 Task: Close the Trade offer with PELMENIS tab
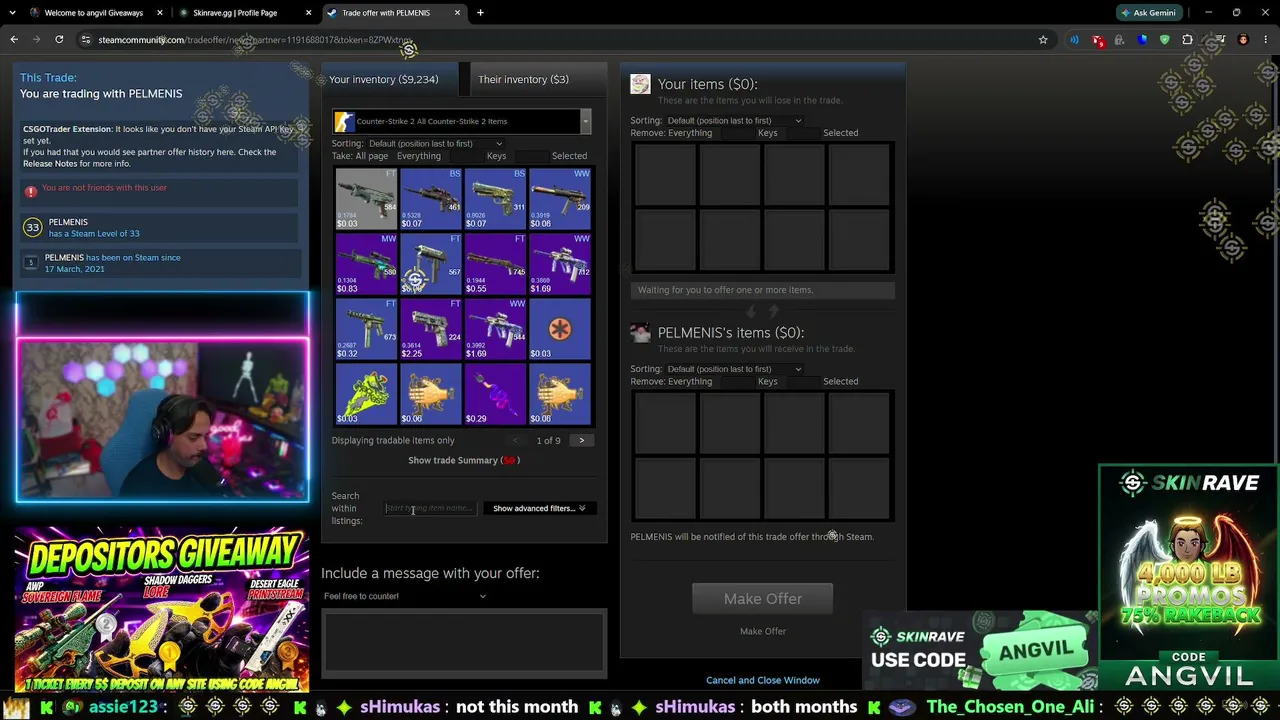tap(458, 13)
